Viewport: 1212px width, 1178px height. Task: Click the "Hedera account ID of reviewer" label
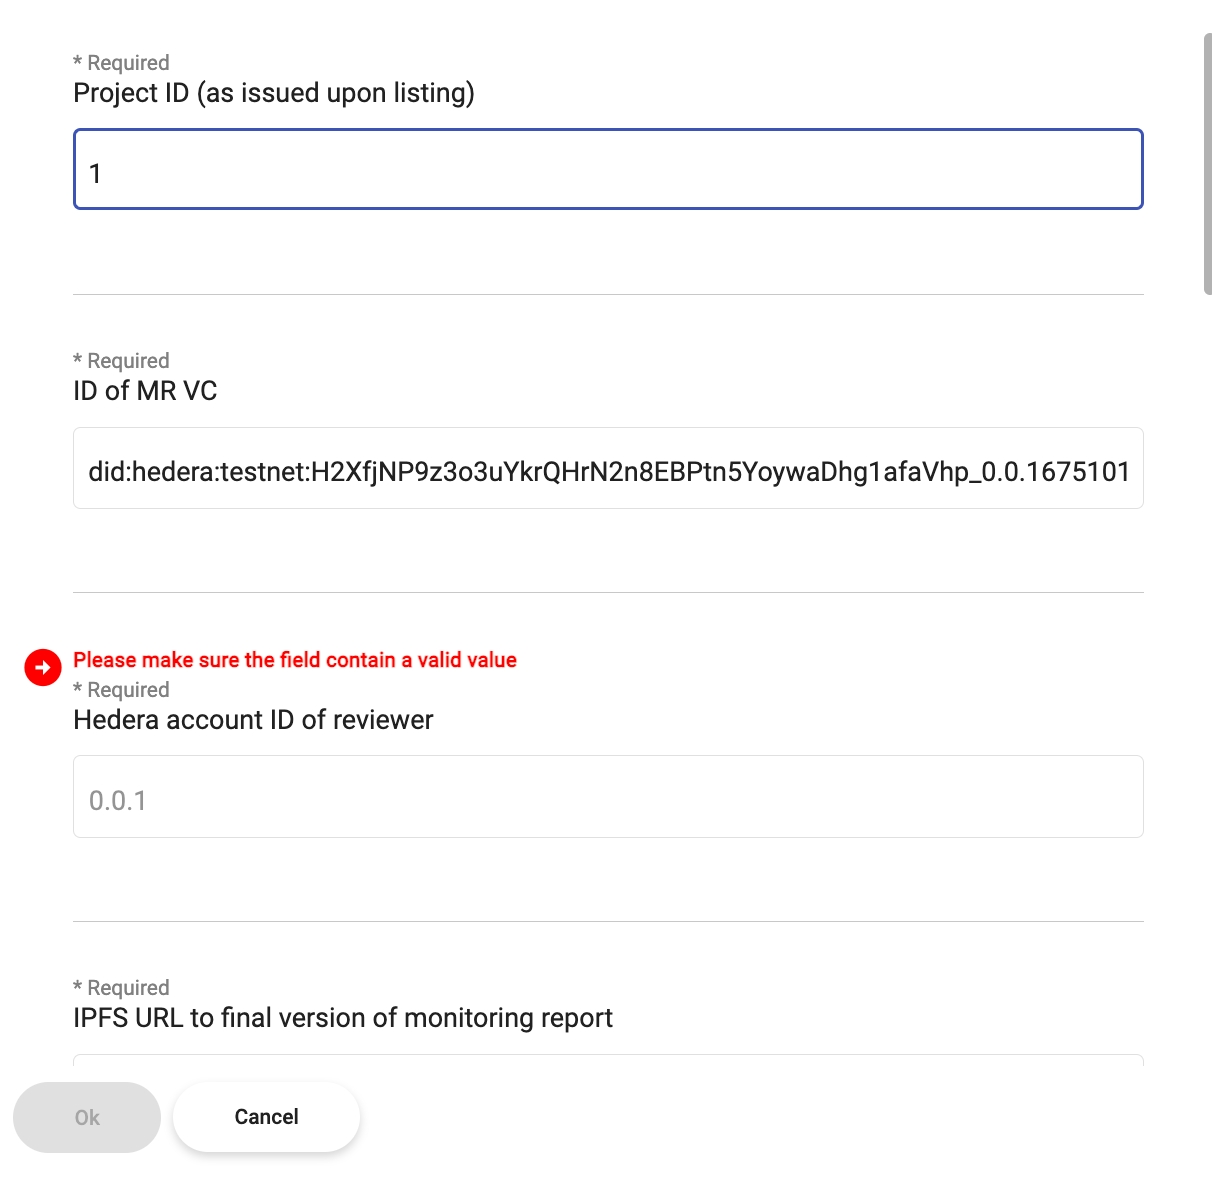tap(253, 720)
